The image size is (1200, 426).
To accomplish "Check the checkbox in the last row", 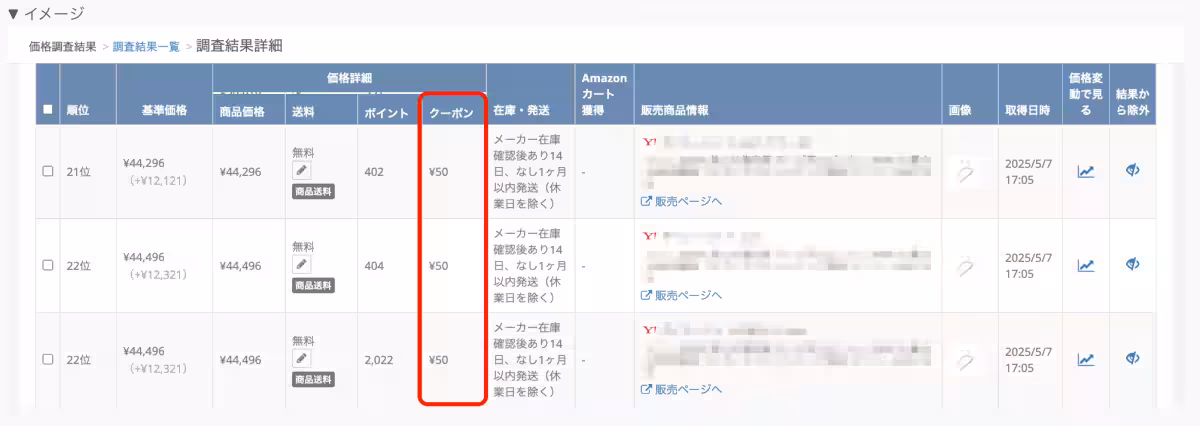I will (48, 359).
